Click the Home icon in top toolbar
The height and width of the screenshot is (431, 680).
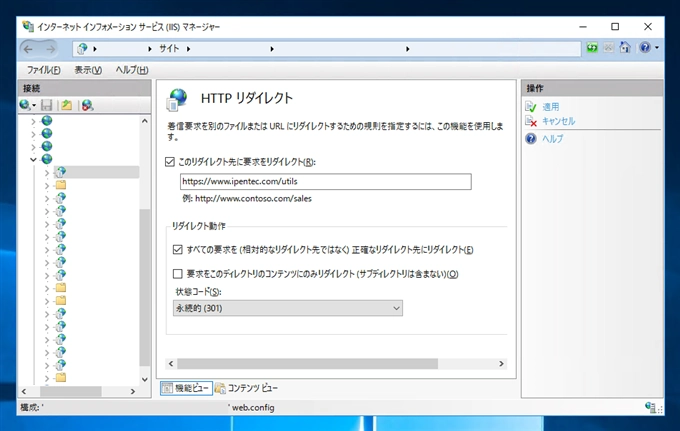tap(625, 47)
